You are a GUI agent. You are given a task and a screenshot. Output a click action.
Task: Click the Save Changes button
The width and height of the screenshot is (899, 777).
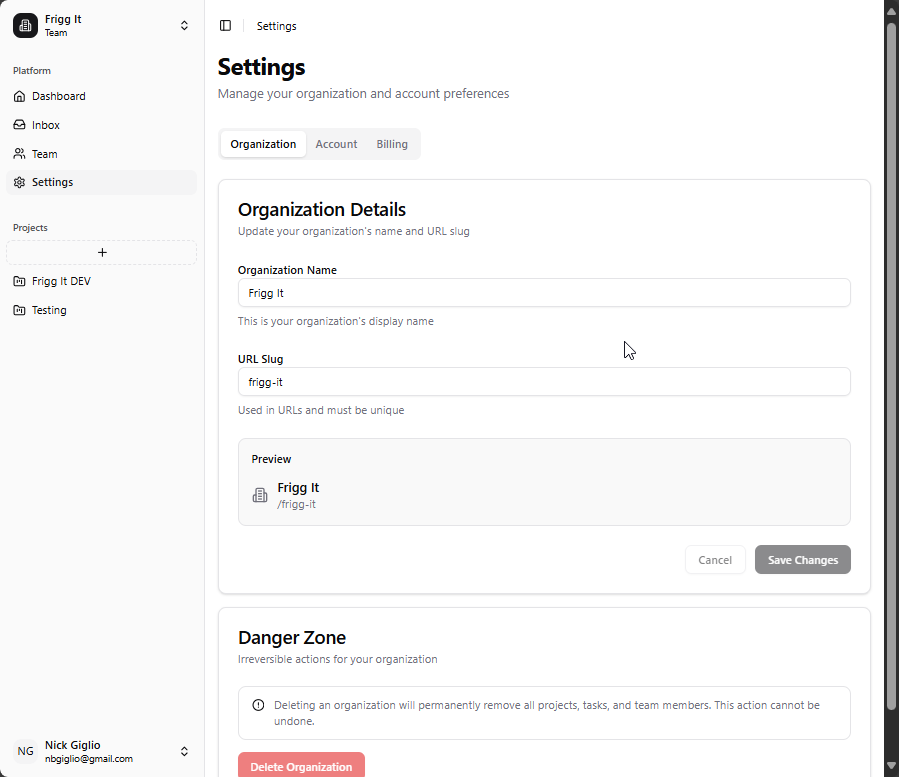[802, 560]
